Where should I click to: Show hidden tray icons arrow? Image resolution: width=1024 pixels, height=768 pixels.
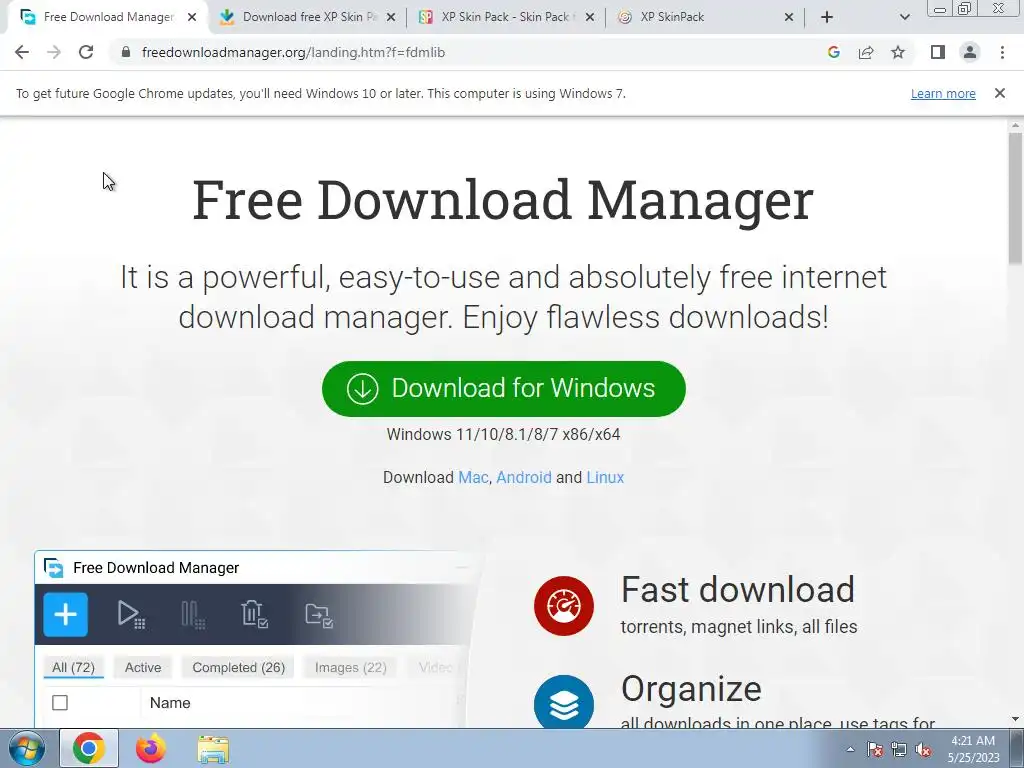[x=850, y=749]
